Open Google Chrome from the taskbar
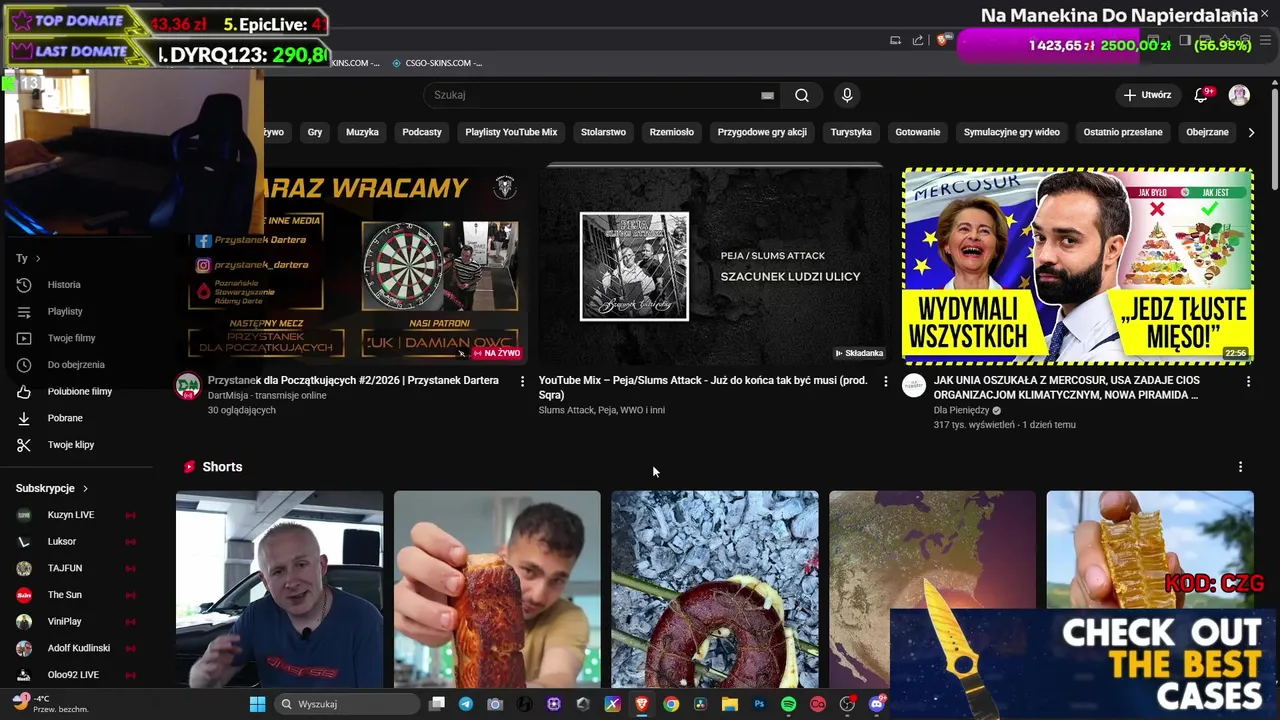 coord(671,704)
